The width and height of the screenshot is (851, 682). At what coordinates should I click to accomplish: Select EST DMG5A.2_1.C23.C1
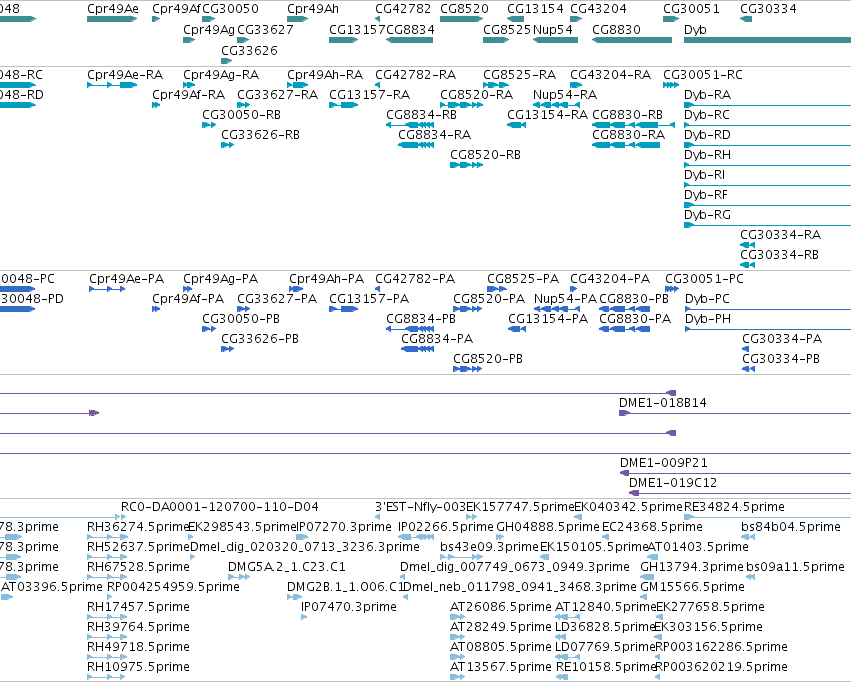pyautogui.click(x=239, y=577)
